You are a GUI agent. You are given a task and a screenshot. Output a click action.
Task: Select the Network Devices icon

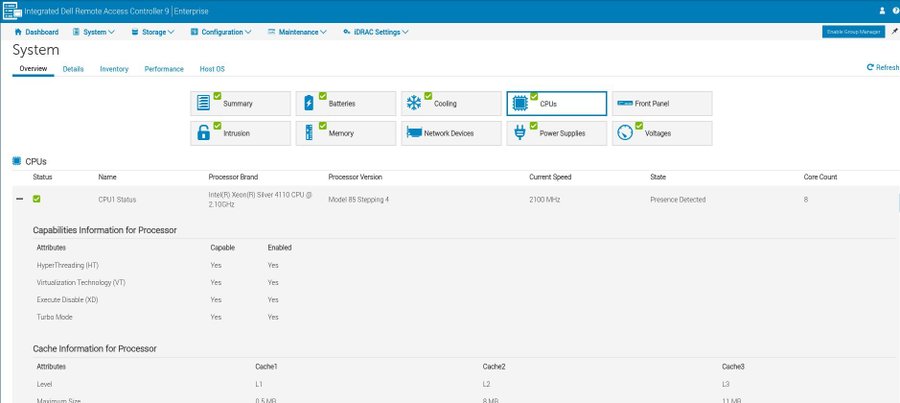point(414,133)
